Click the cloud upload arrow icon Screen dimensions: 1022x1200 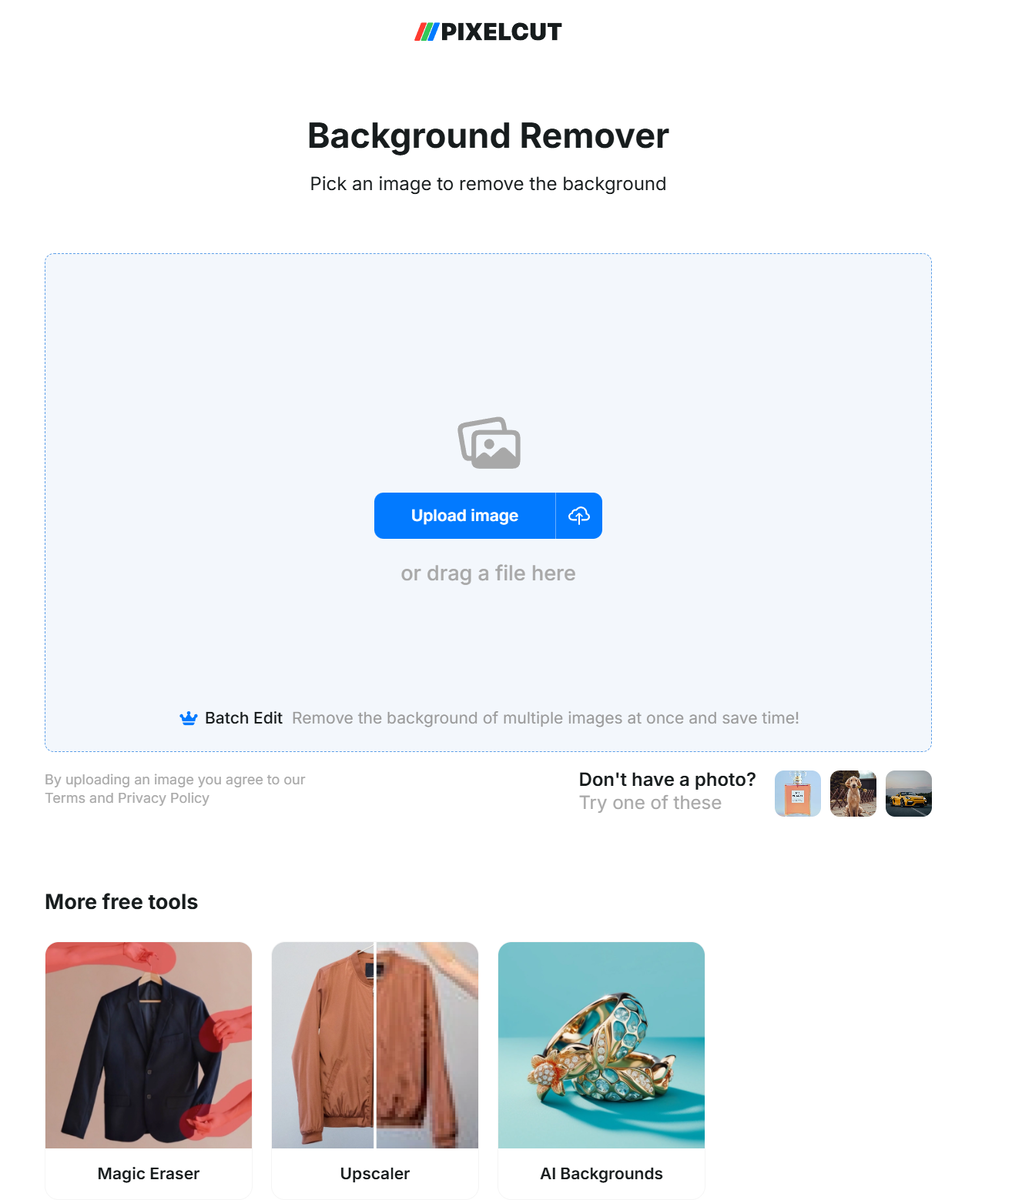click(579, 516)
